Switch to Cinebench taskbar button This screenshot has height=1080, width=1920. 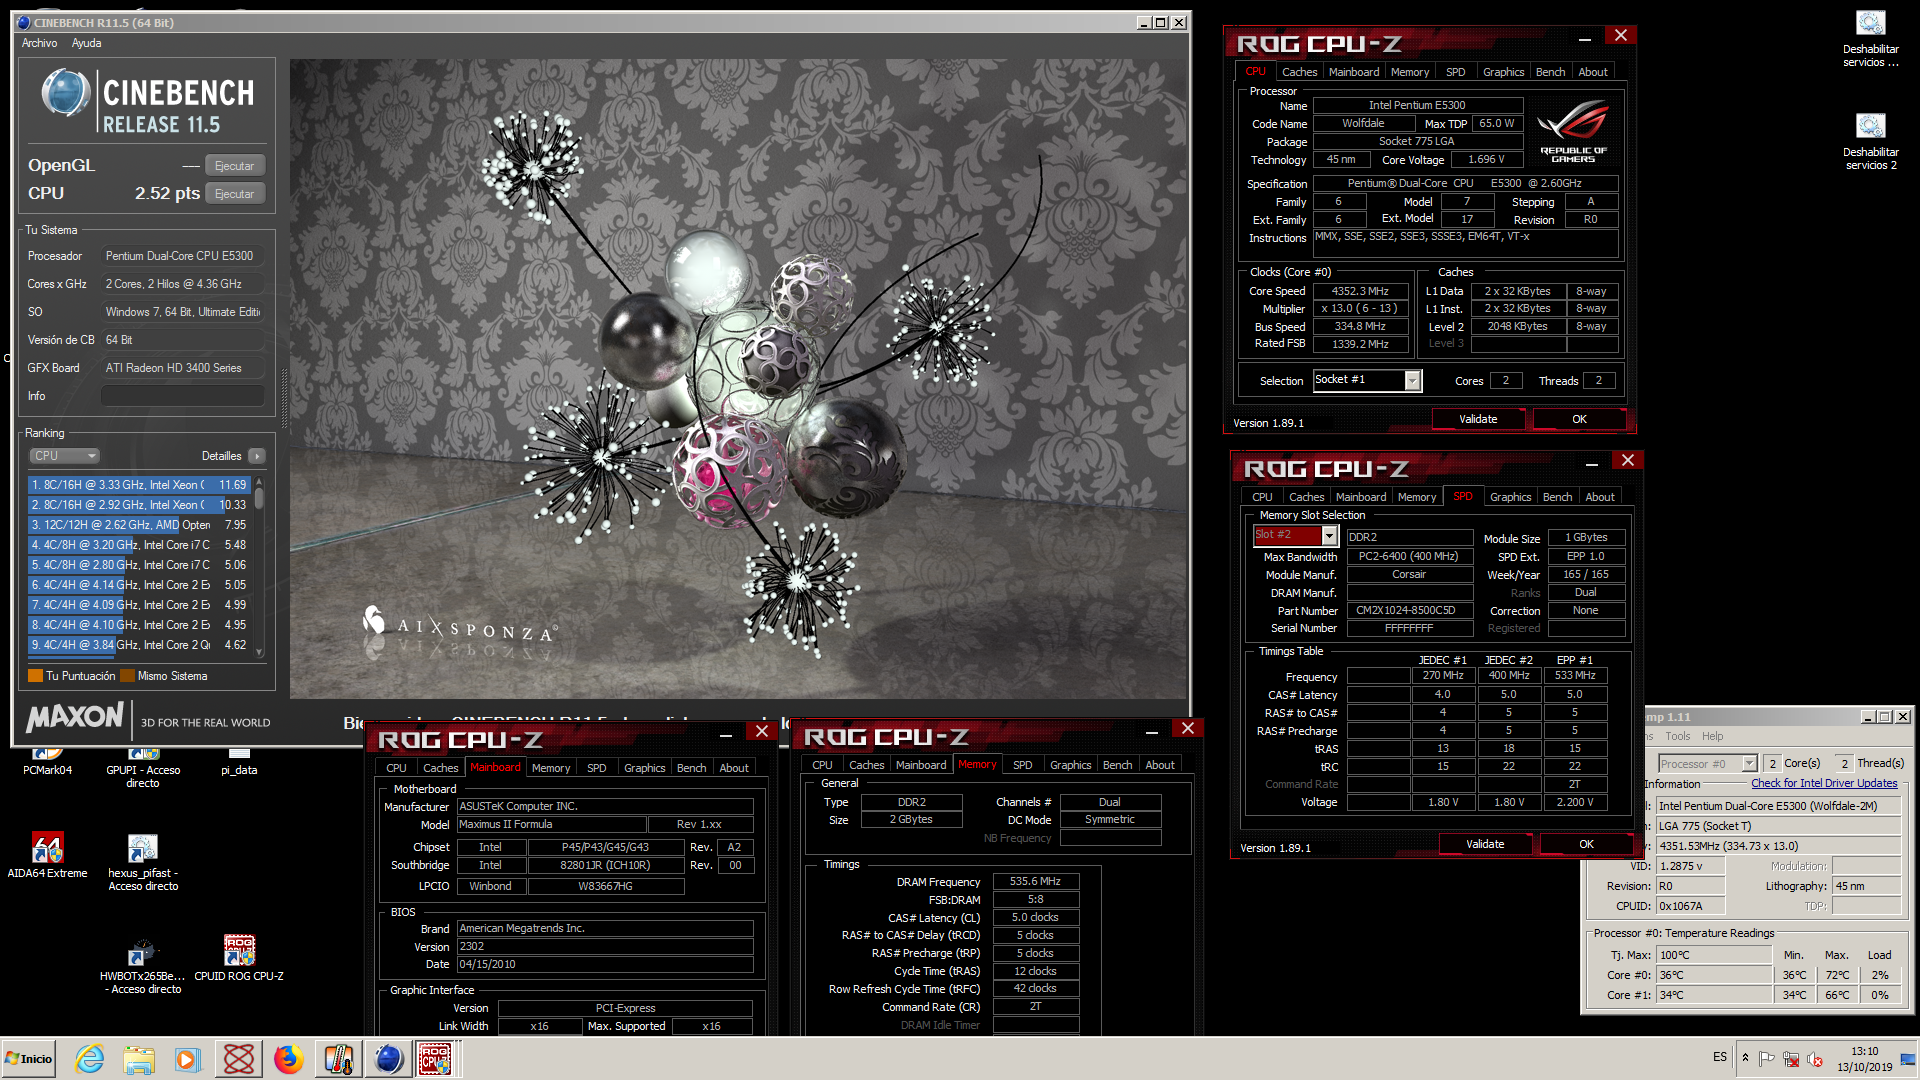point(388,1059)
